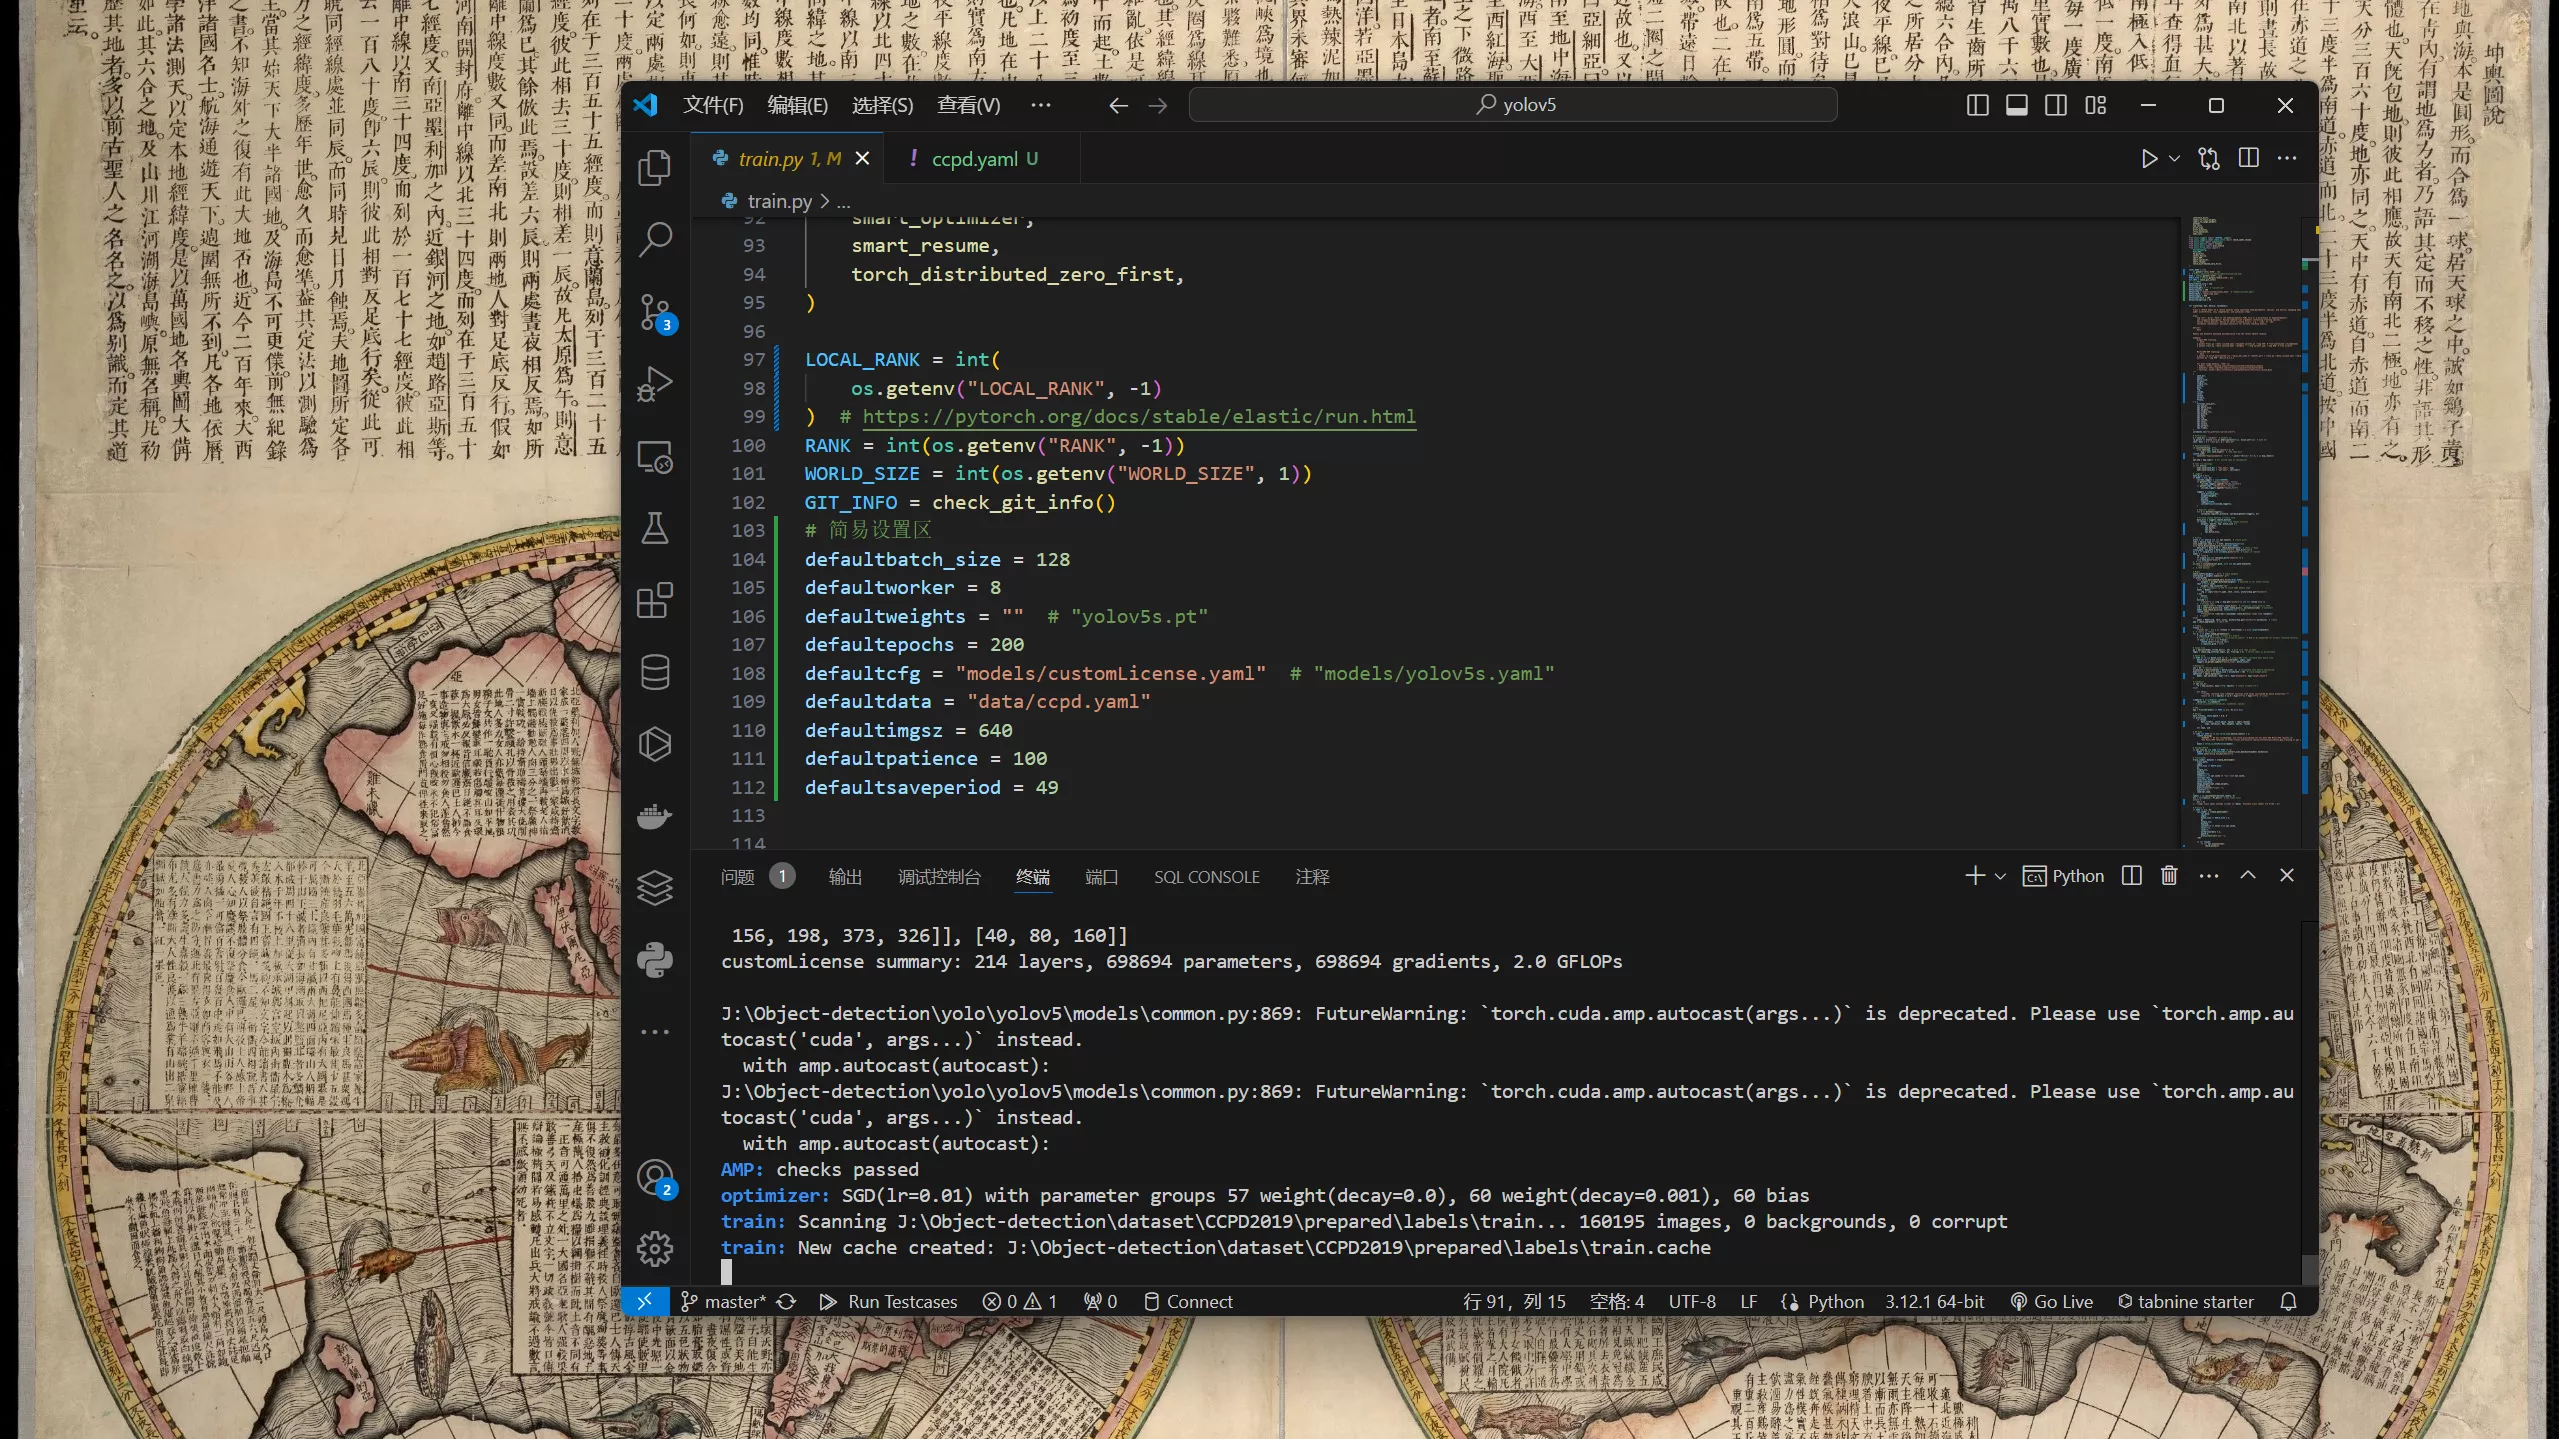This screenshot has width=2559, height=1439.
Task: Switch to the 输出 output tab
Action: (845, 876)
